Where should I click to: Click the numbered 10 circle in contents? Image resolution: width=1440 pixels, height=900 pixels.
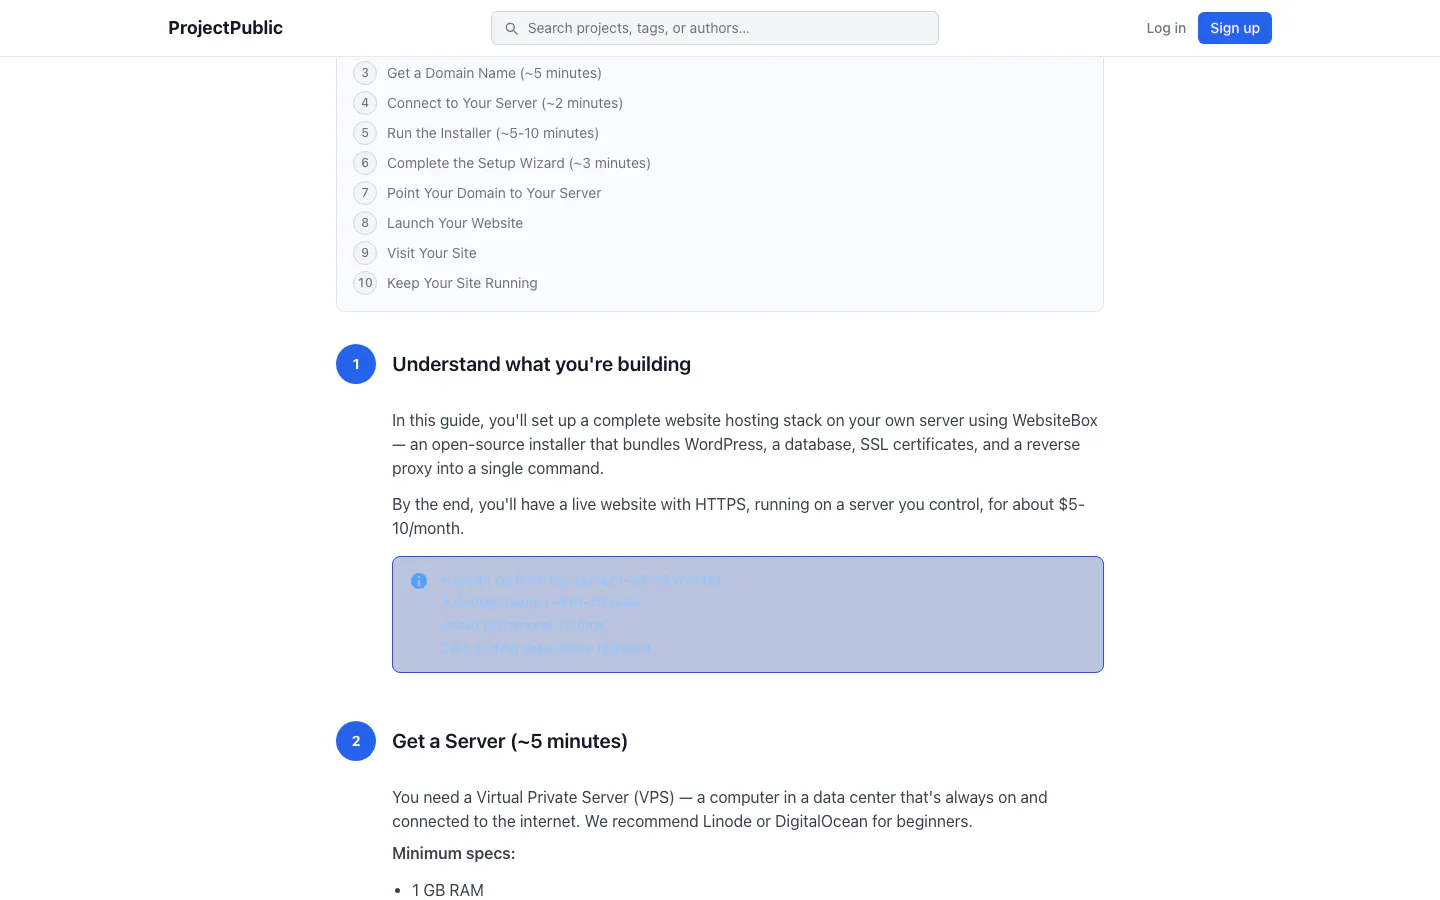click(x=365, y=283)
